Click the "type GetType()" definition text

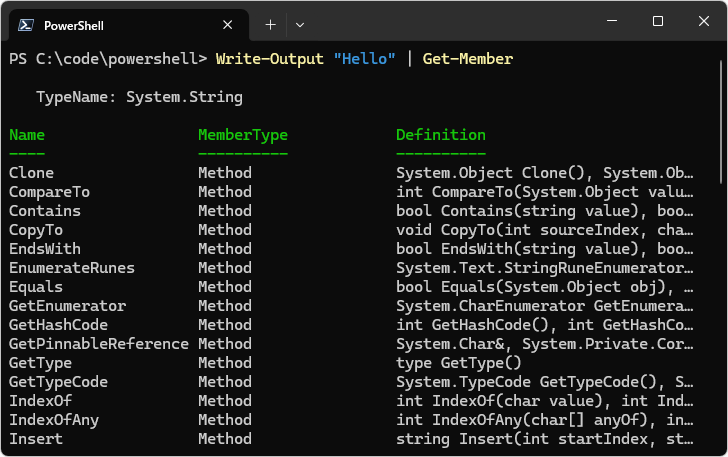458,363
